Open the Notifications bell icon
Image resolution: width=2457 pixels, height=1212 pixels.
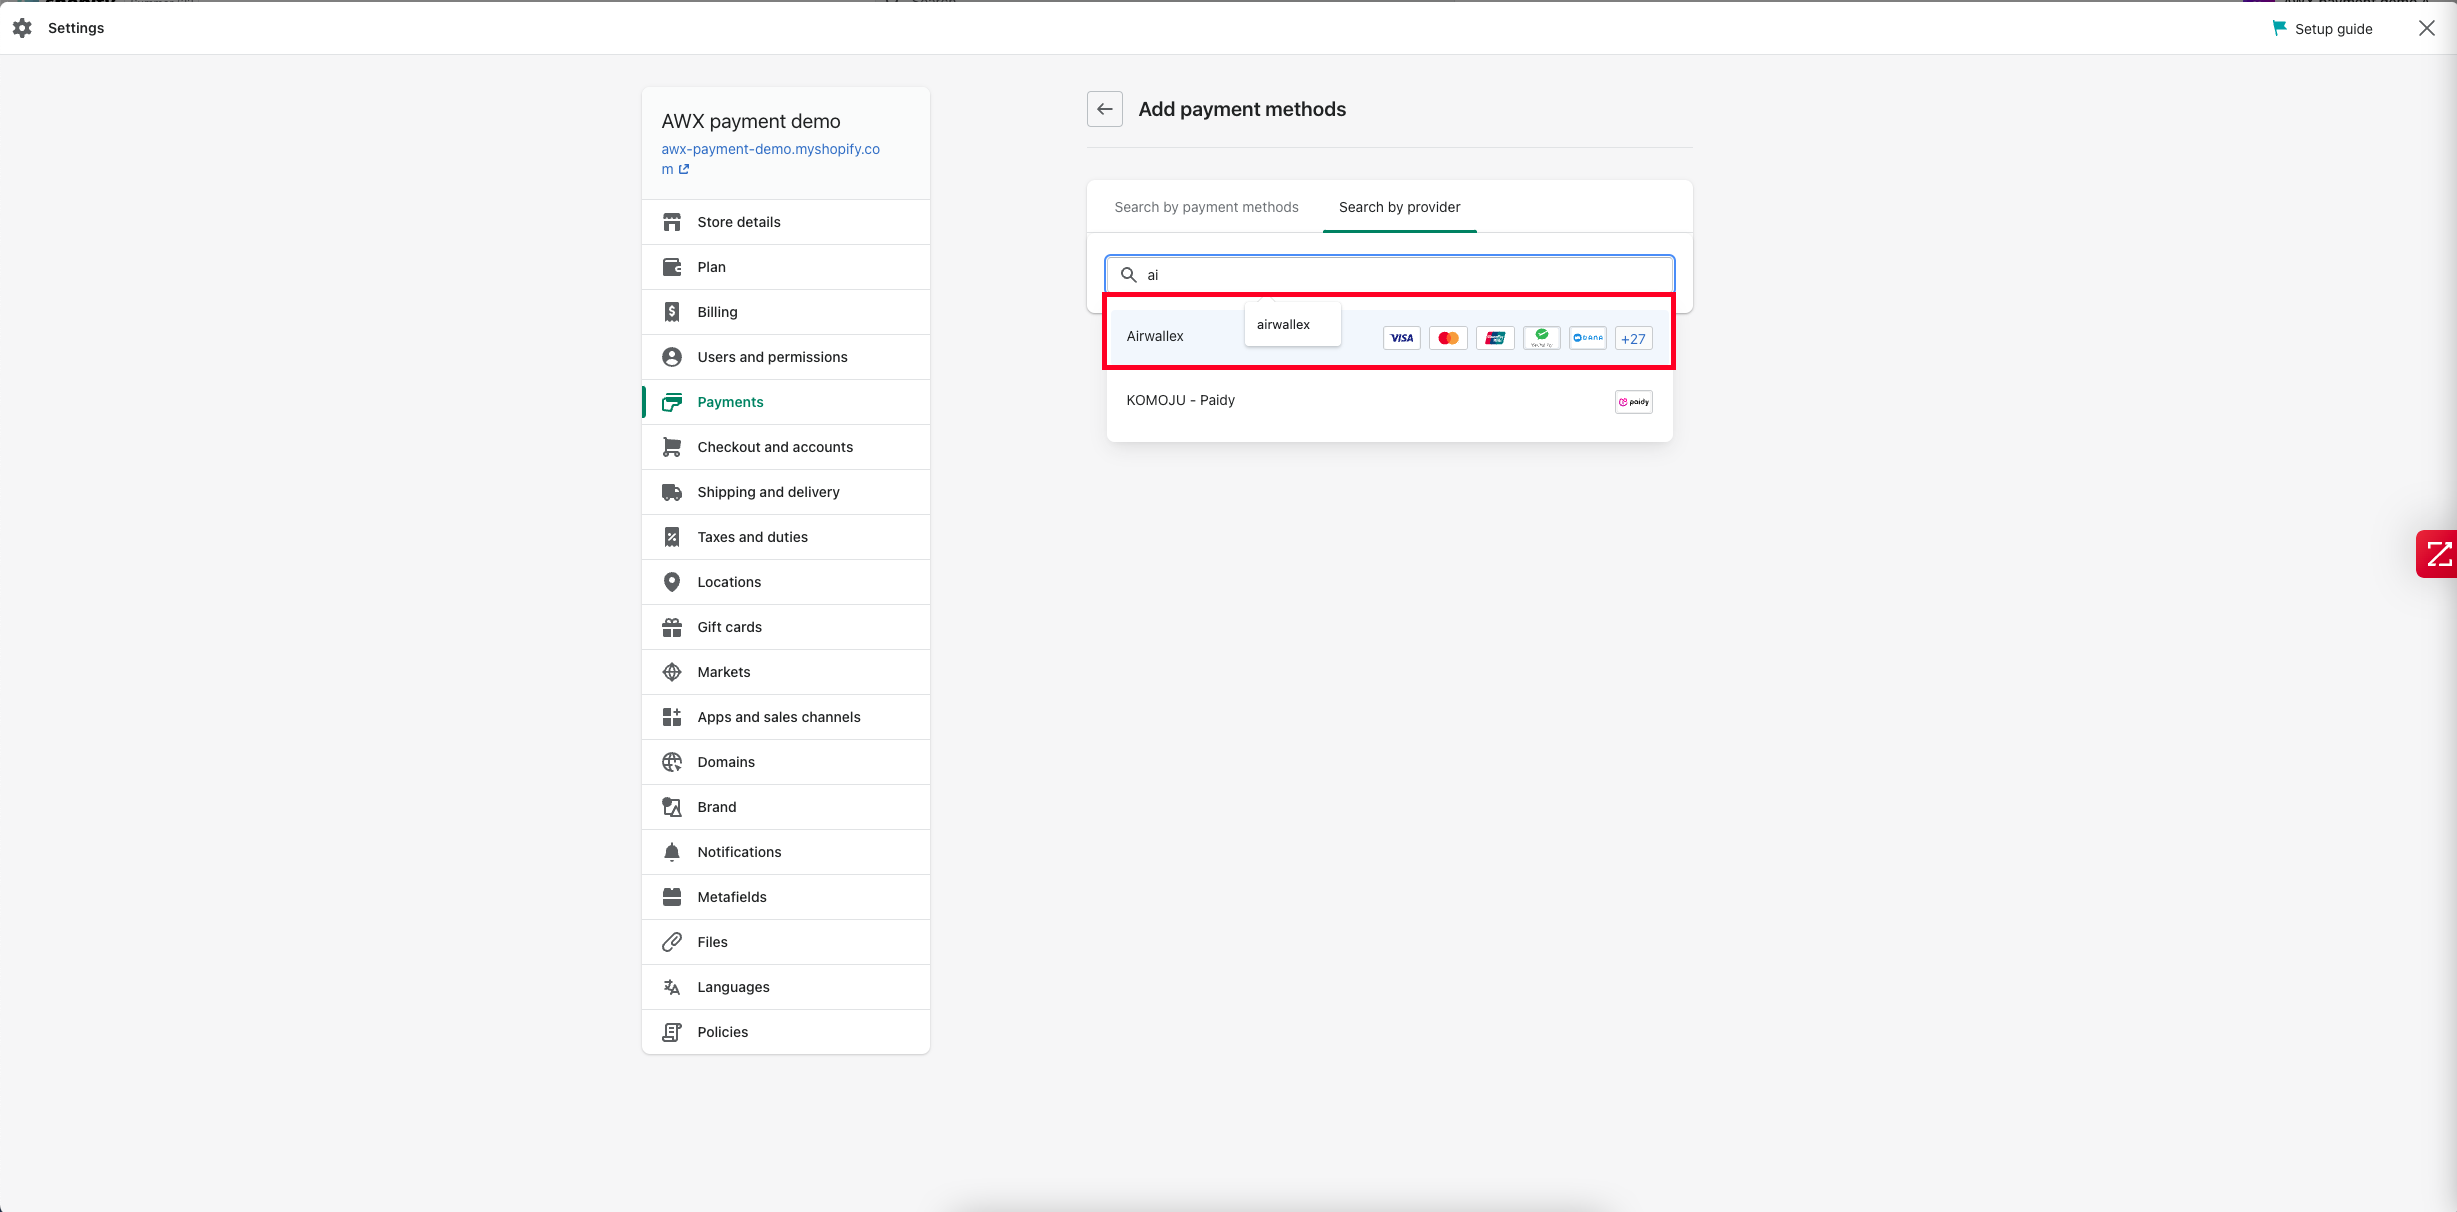point(672,852)
